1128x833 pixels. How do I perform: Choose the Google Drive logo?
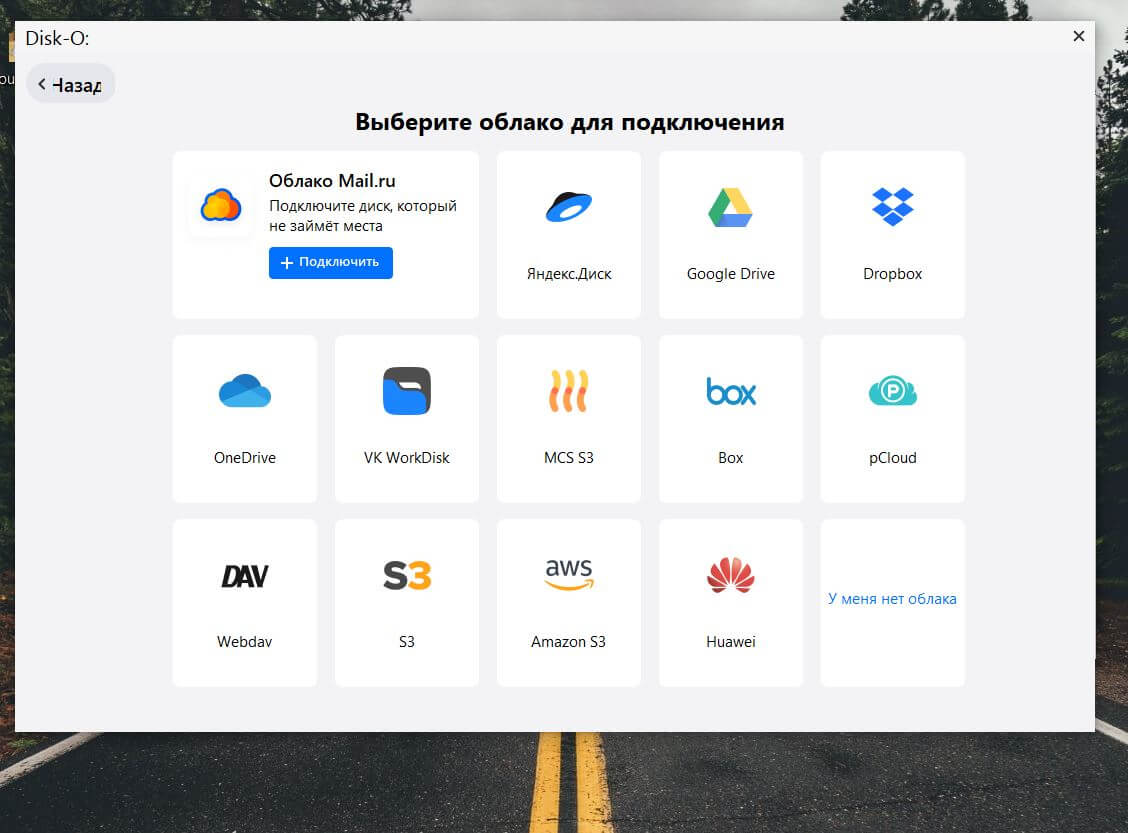point(730,207)
